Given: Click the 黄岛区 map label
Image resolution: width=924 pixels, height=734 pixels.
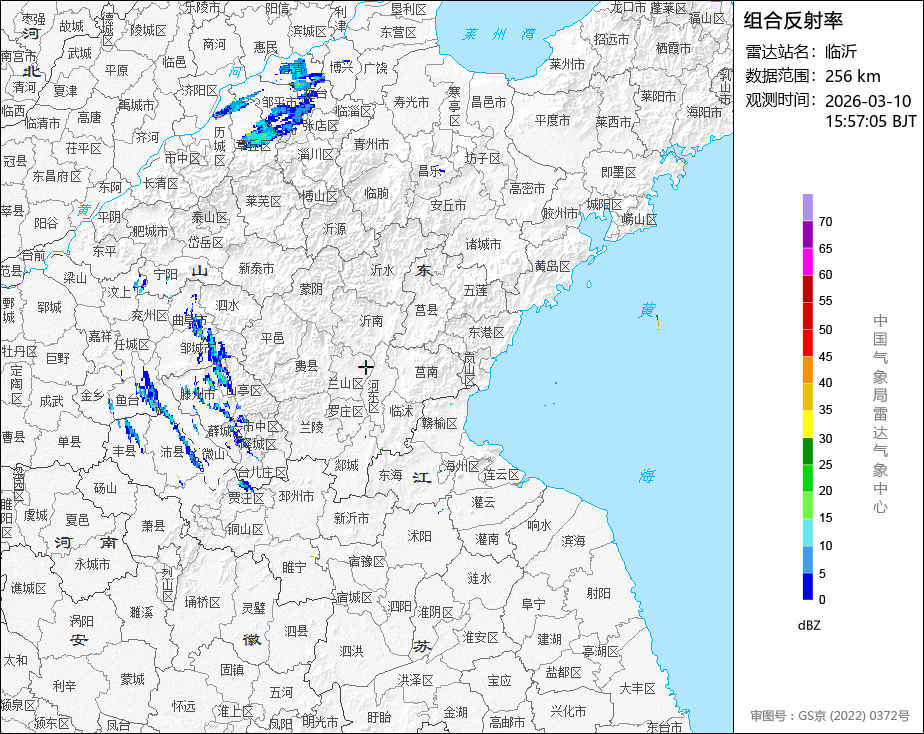Looking at the screenshot, I should coord(552,266).
